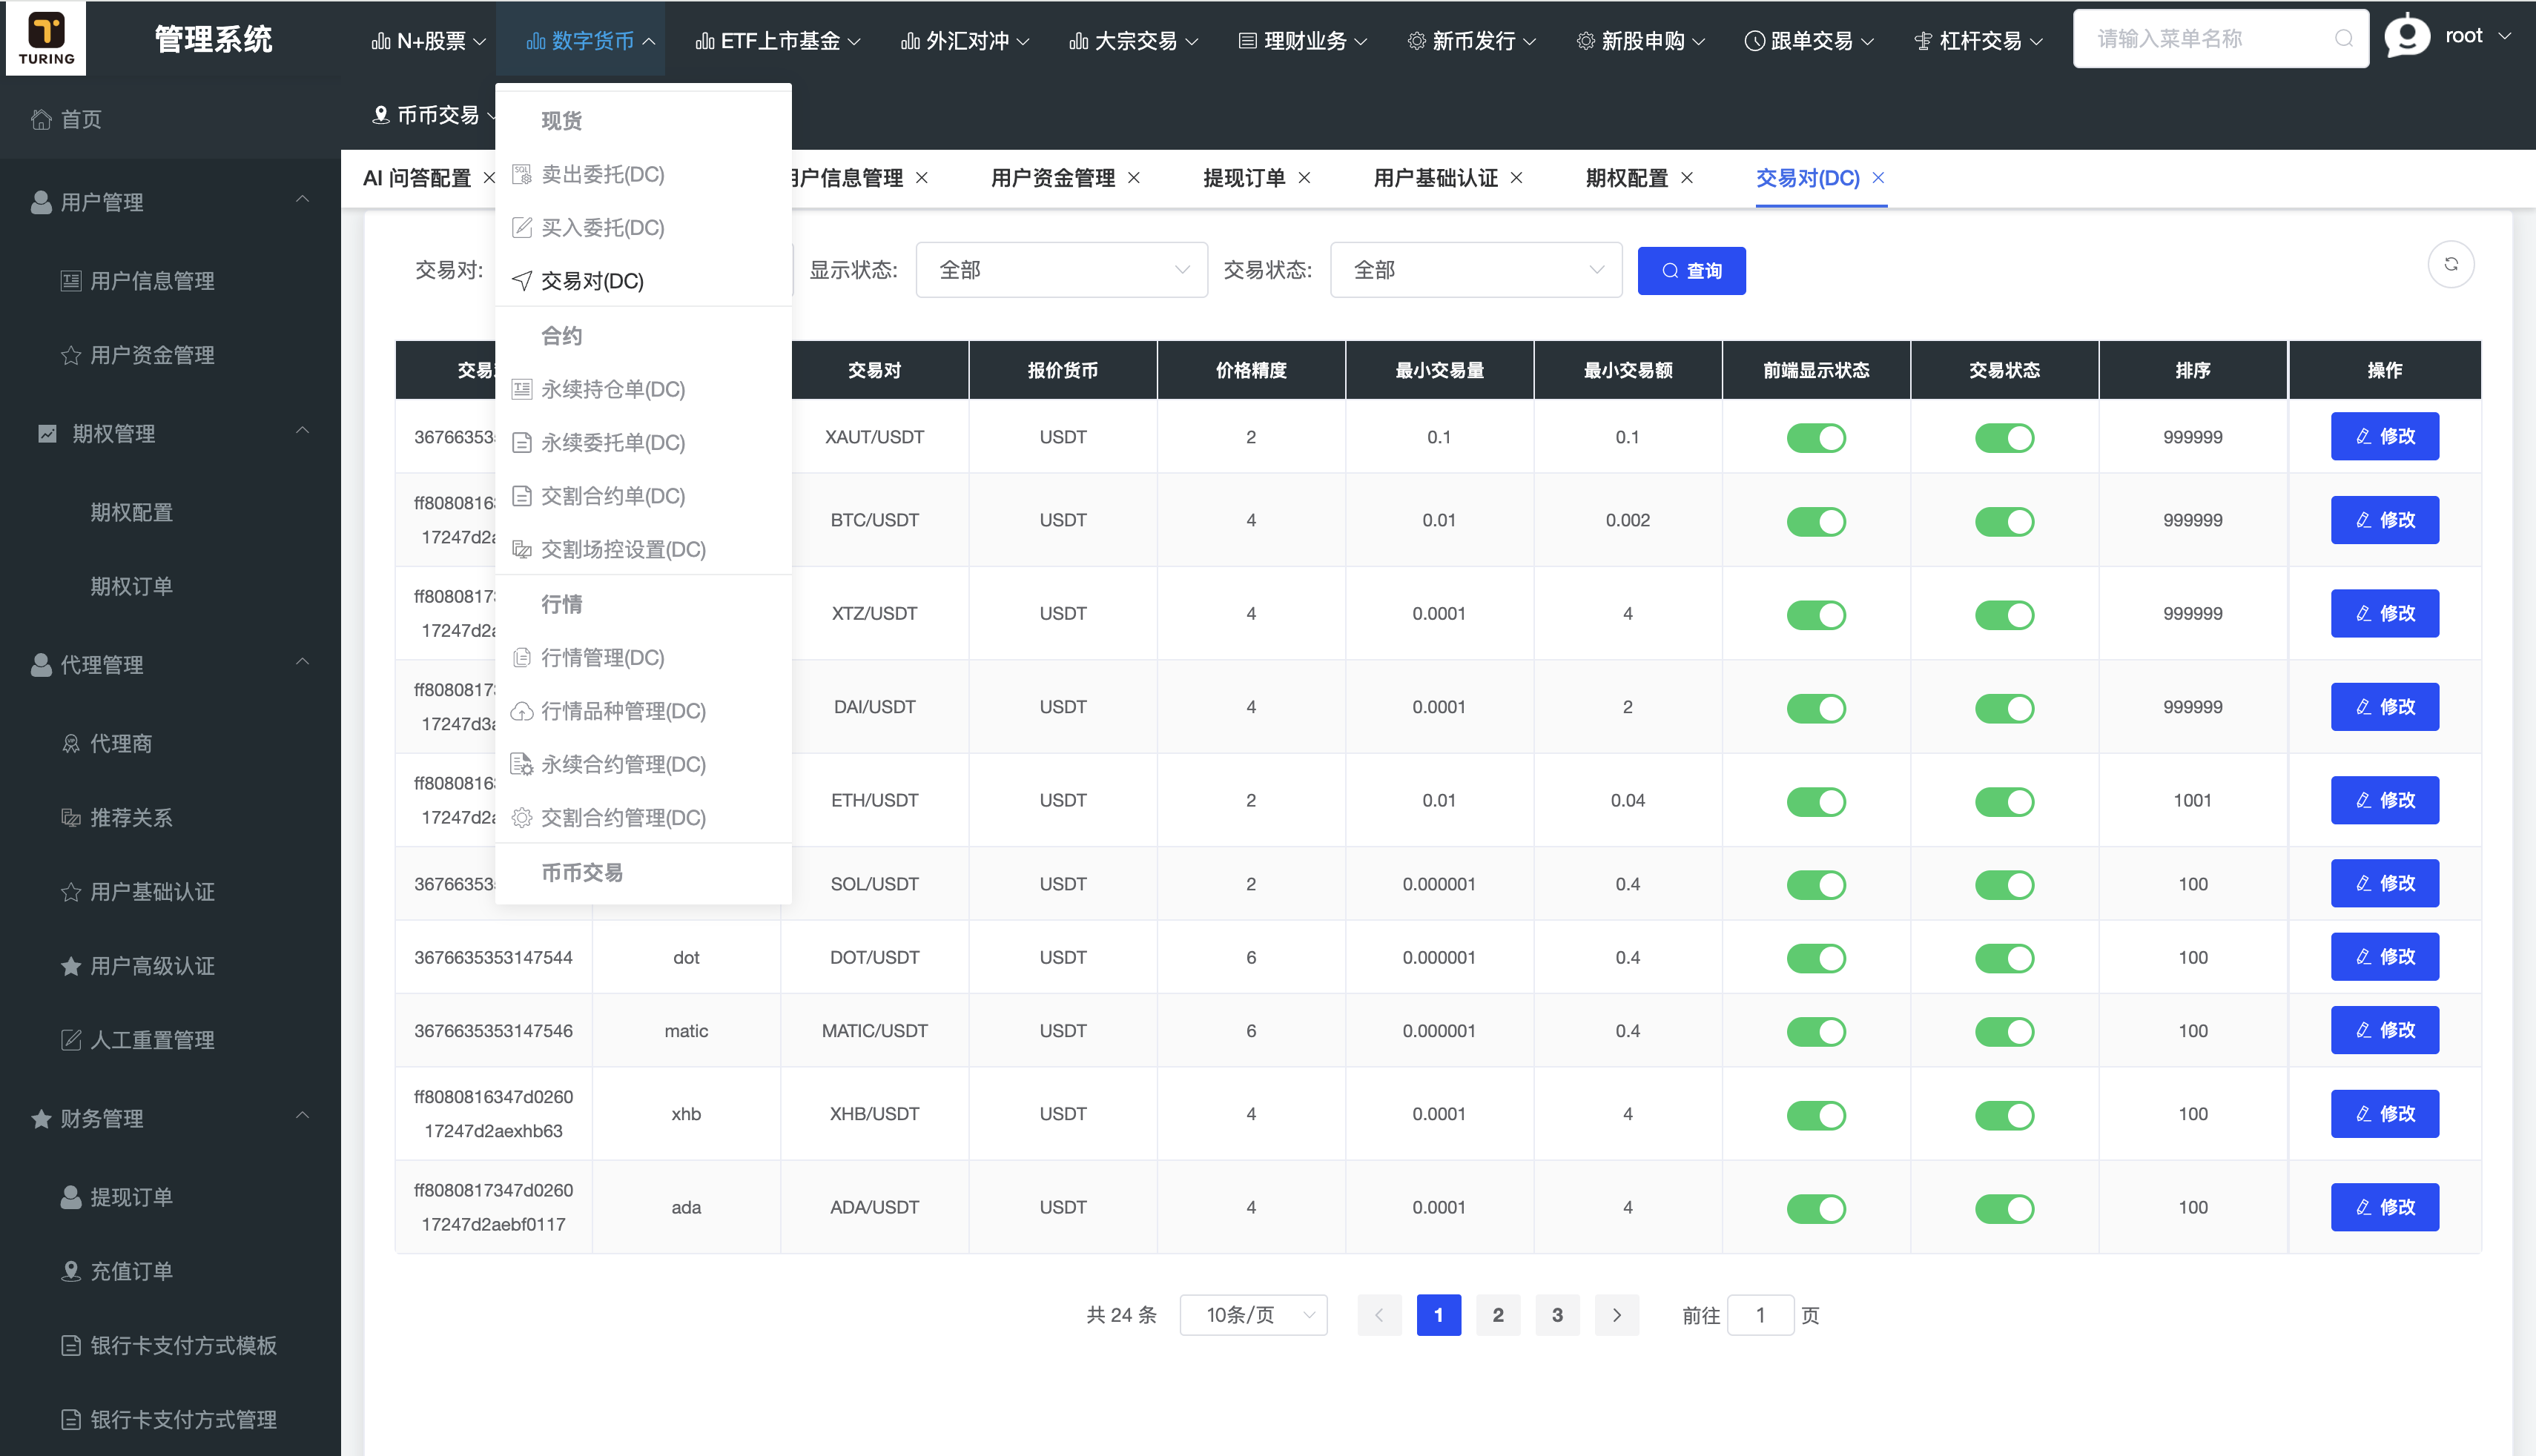Open the 显示状态 dropdown
Screen dimensions: 2536x1456
1061,269
